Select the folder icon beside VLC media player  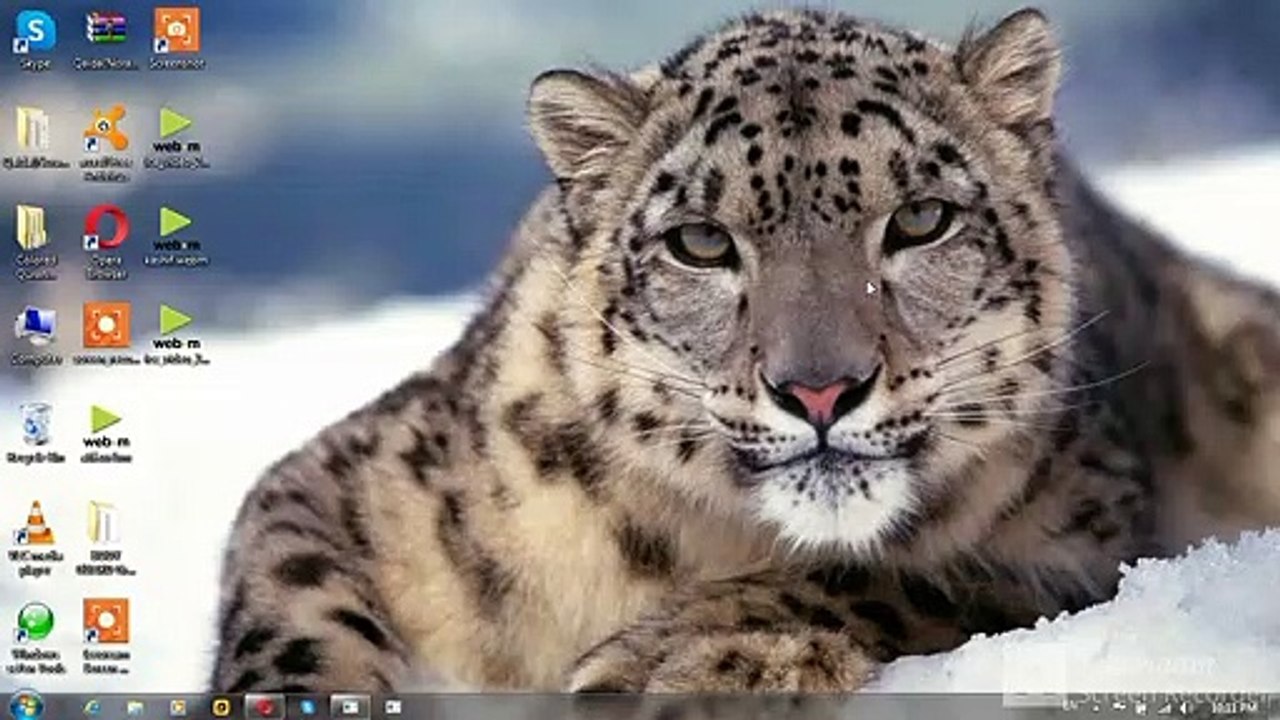tap(105, 538)
